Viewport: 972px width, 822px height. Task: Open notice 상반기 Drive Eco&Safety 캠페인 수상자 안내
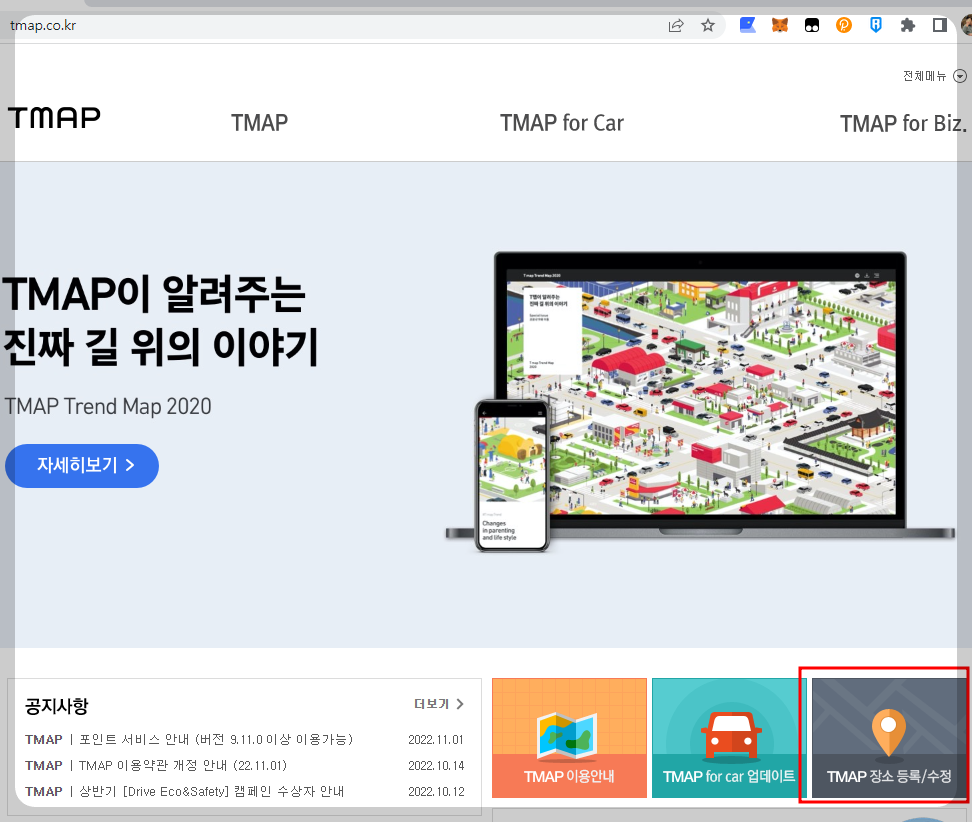click(211, 792)
